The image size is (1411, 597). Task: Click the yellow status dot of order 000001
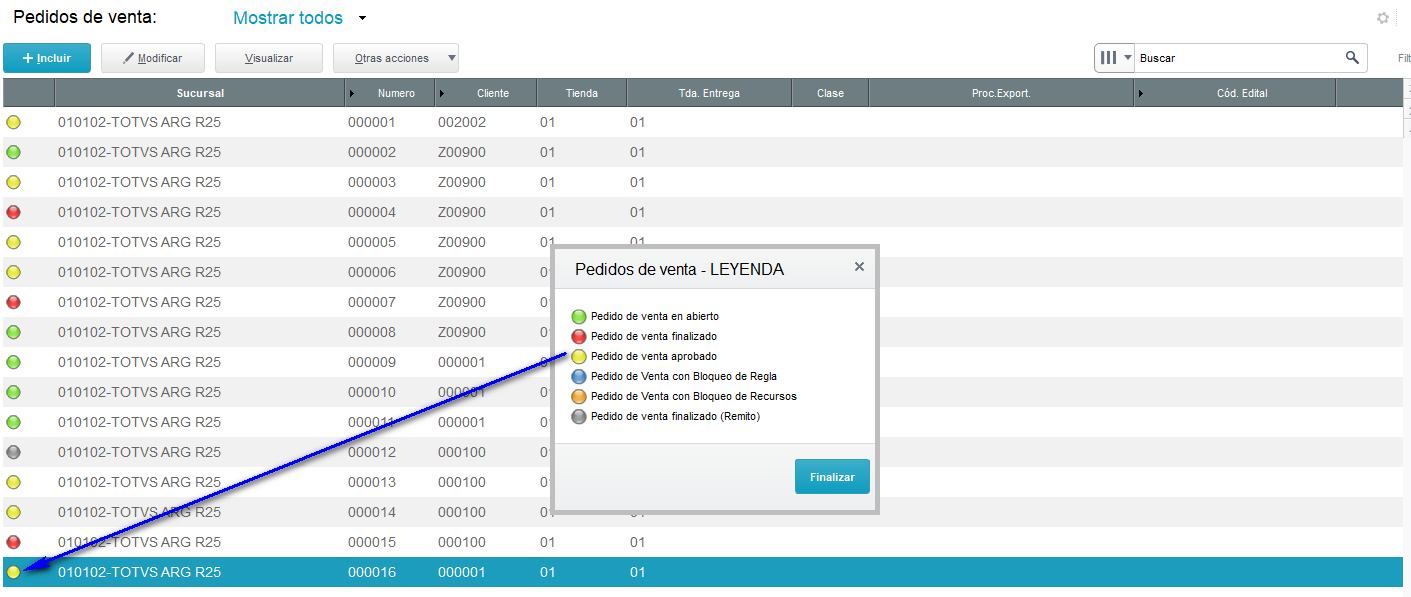[x=13, y=123]
